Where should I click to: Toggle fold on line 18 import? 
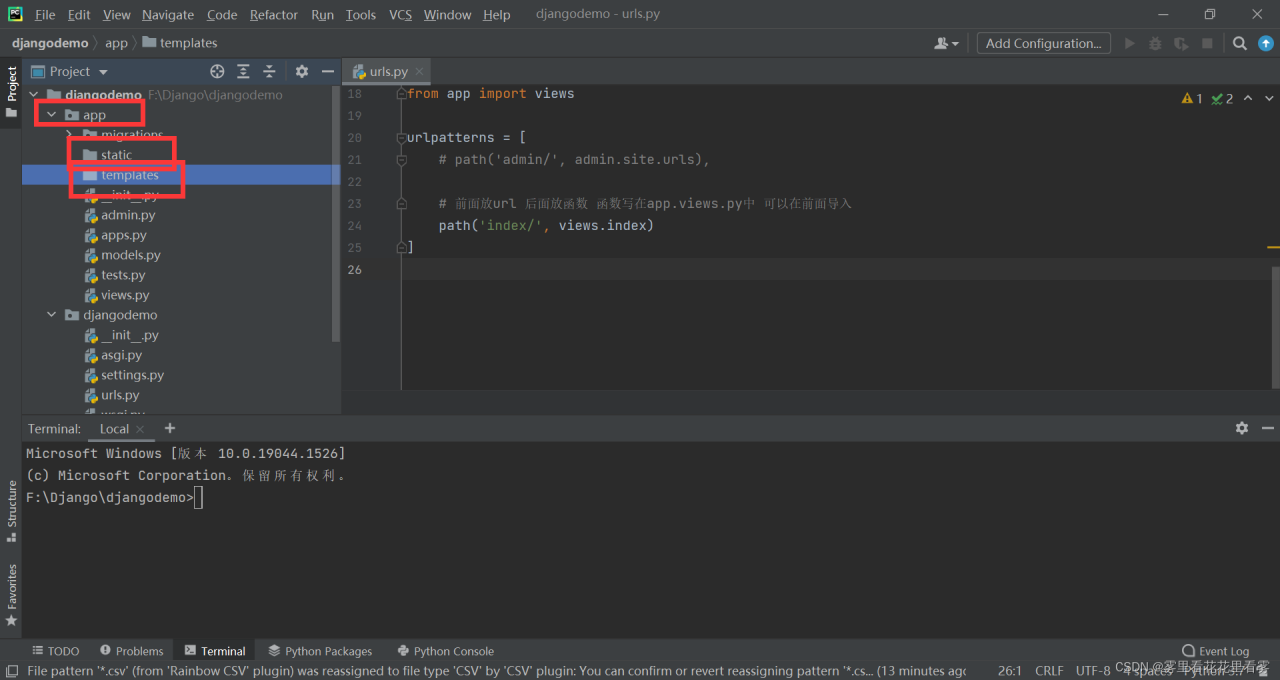tap(401, 94)
